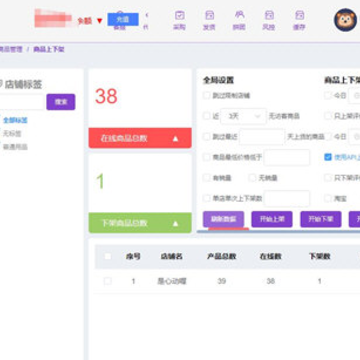Click the 商品最低价格低于 price input

(x=287, y=157)
